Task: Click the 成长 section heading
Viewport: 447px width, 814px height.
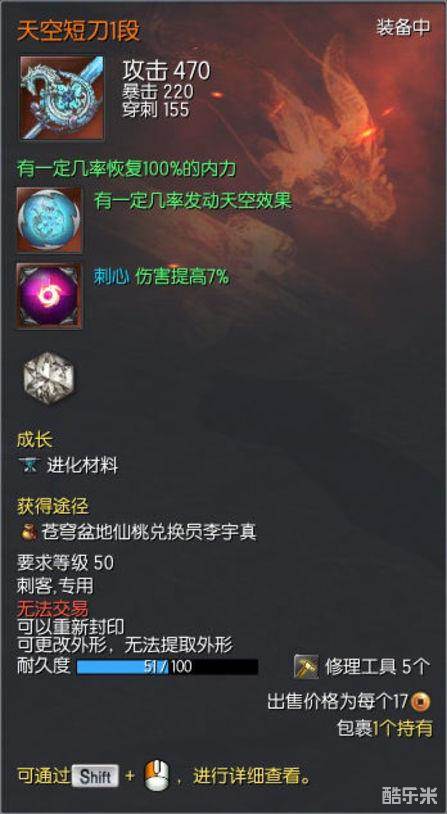Action: [35, 441]
